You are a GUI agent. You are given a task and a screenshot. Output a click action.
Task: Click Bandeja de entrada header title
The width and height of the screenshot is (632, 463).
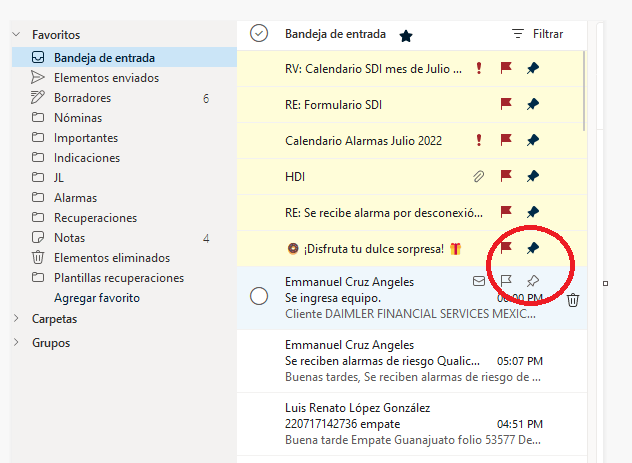(x=335, y=34)
